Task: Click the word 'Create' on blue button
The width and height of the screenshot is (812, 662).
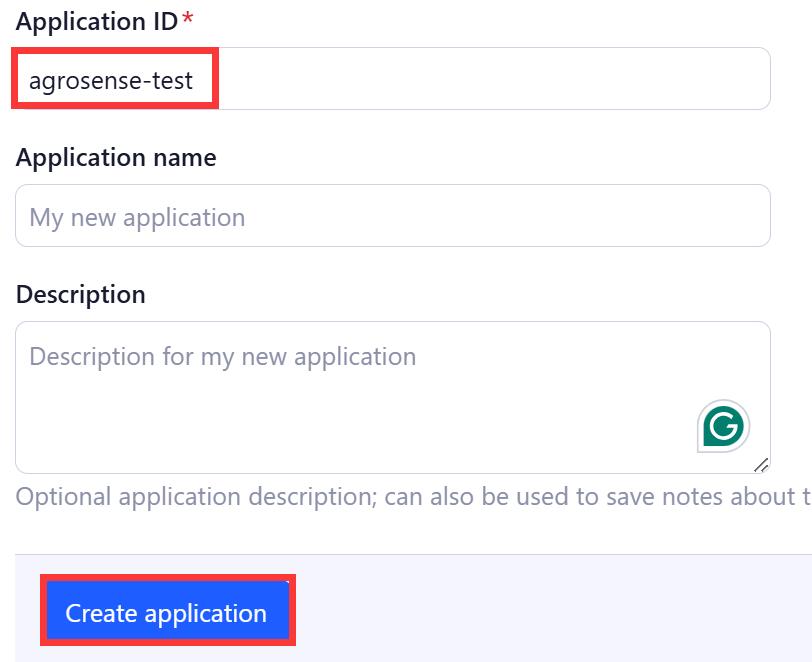Action: [x=101, y=613]
